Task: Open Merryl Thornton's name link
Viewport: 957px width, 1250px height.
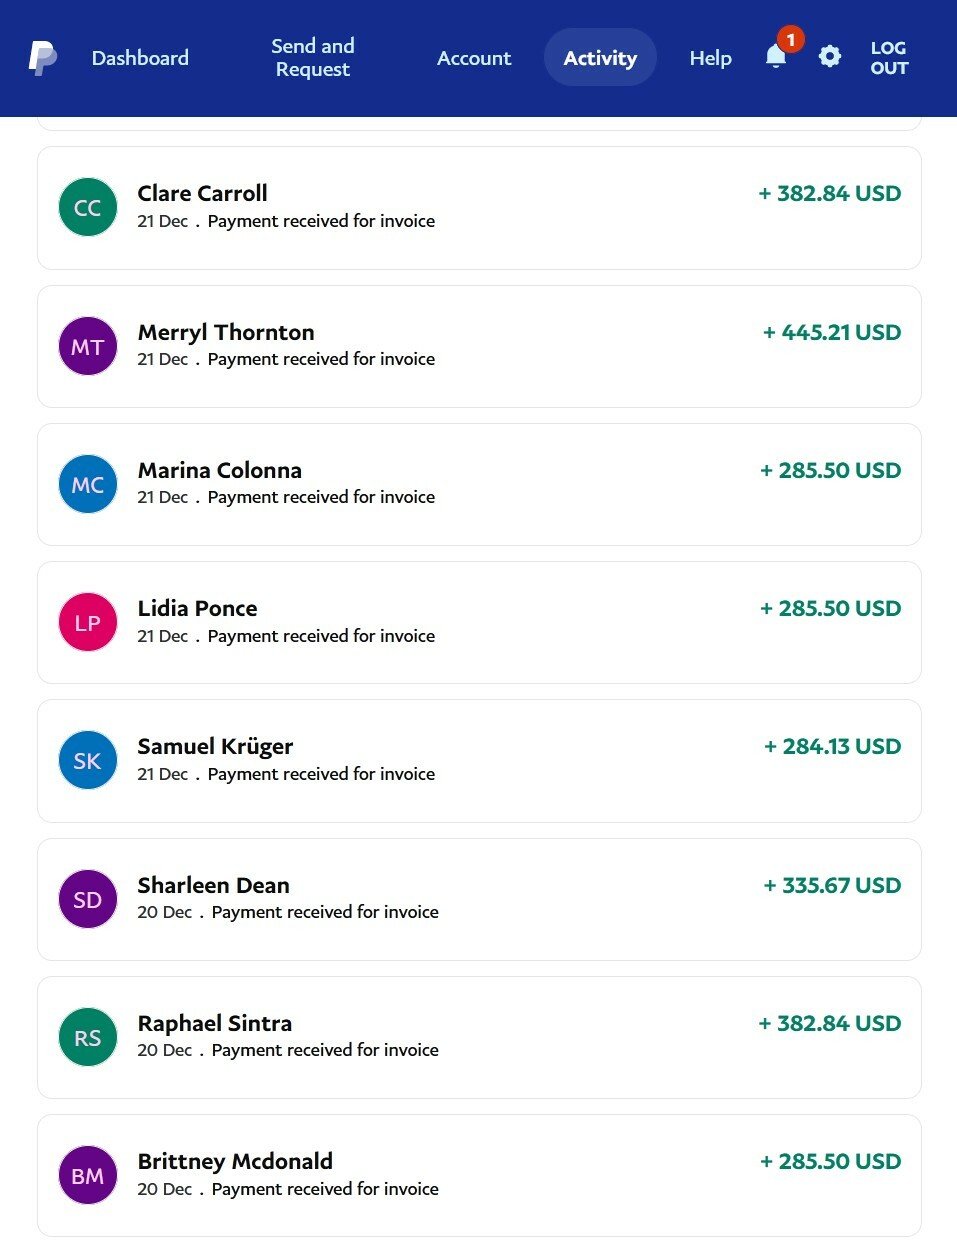Action: [x=226, y=332]
